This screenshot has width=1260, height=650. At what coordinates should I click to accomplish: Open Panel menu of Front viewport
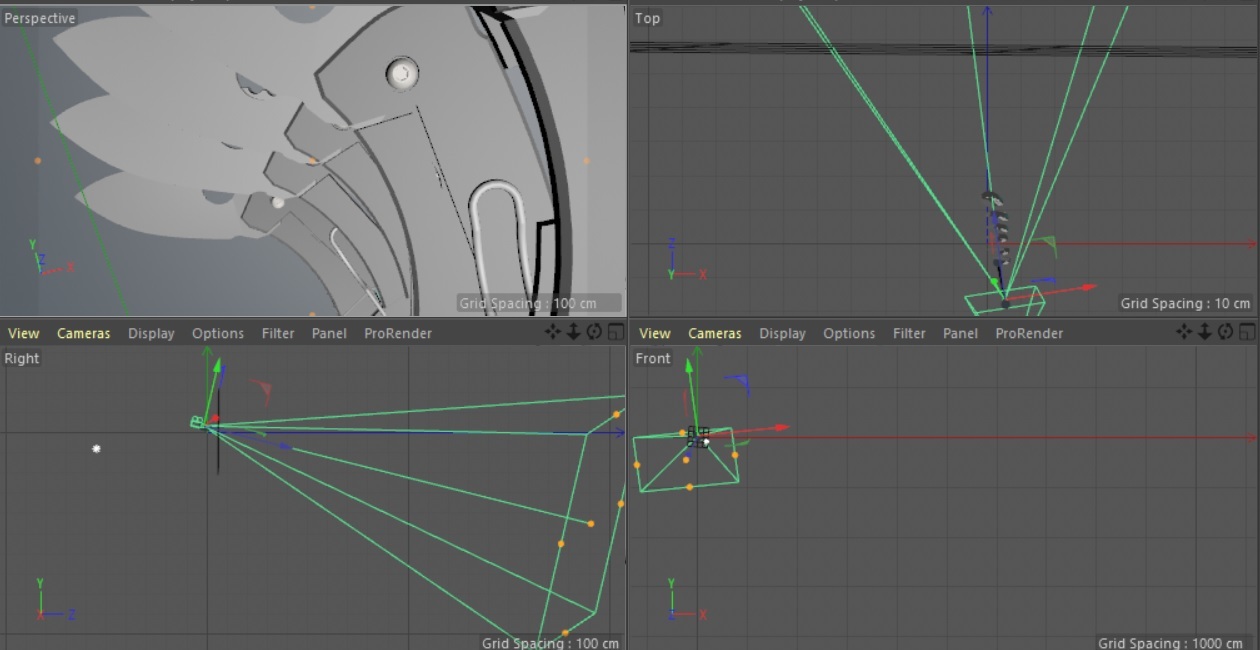tap(960, 333)
